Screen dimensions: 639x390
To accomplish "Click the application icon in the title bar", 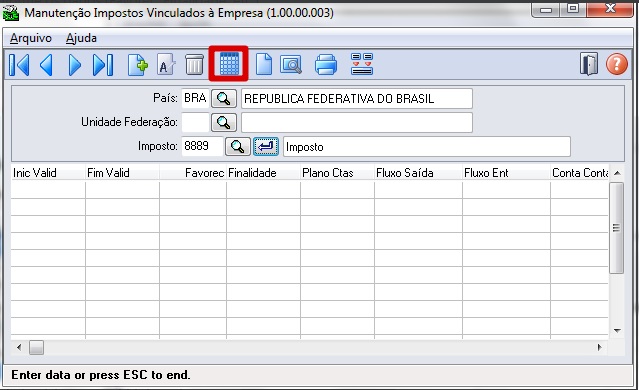I will pyautogui.click(x=11, y=13).
